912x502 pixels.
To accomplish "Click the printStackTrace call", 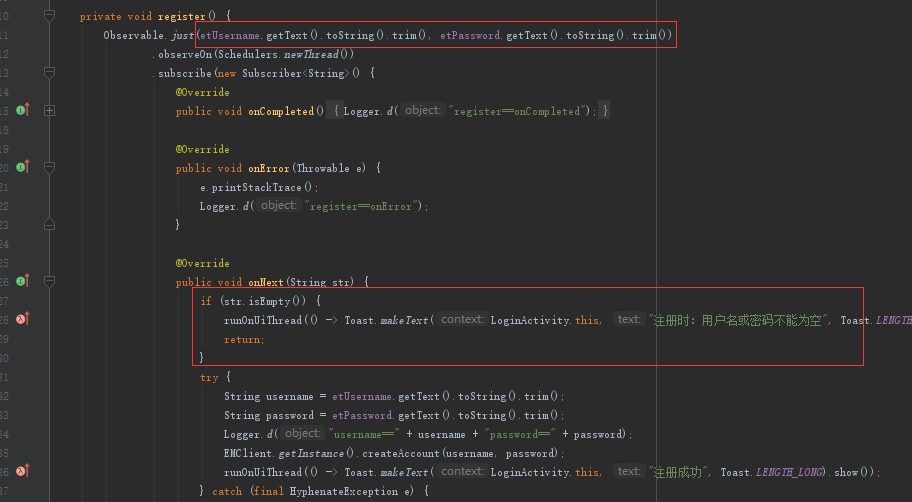I will click(256, 187).
